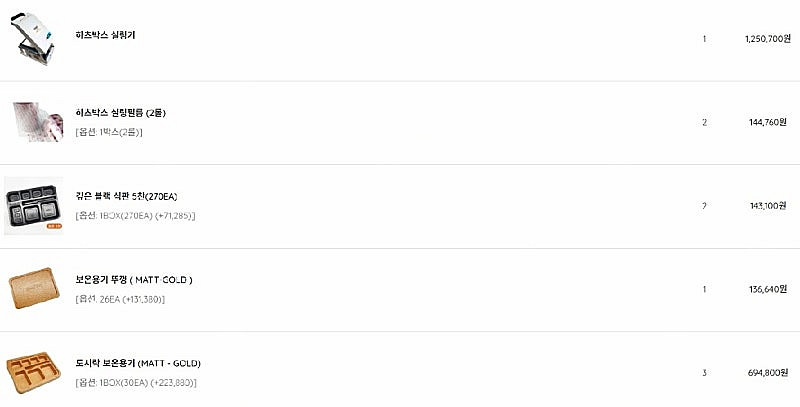This screenshot has width=800, height=407.
Task: Open the gold lunchbox tray product image
Action: [35, 371]
